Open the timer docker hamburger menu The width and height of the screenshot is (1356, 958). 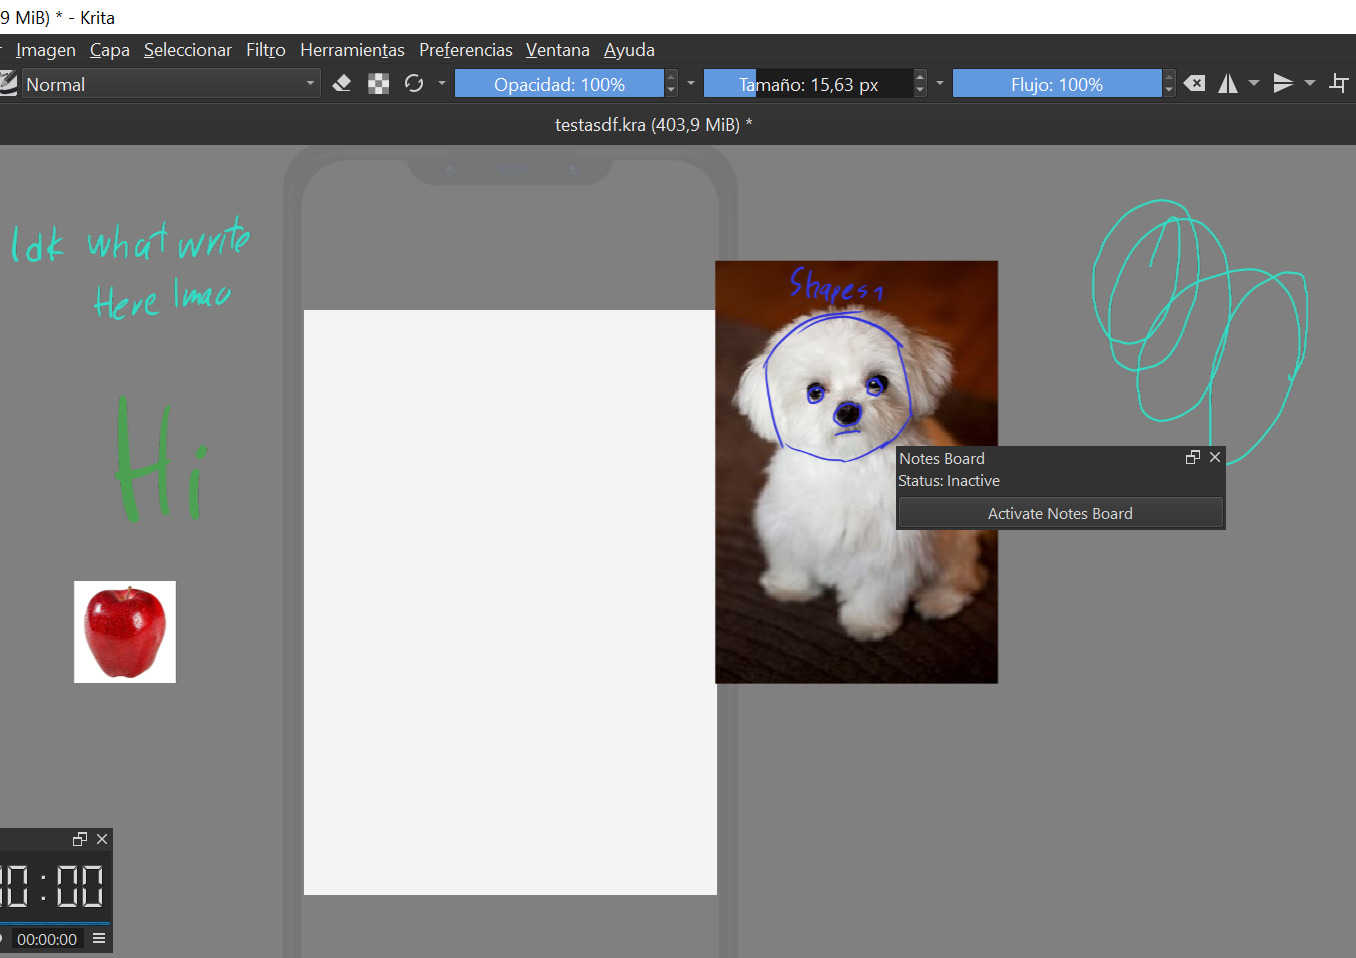tap(99, 938)
